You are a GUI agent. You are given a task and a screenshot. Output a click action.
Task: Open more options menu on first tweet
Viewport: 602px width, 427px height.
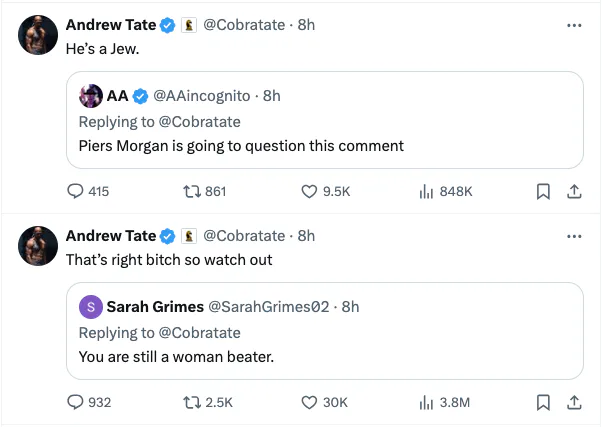(x=574, y=25)
